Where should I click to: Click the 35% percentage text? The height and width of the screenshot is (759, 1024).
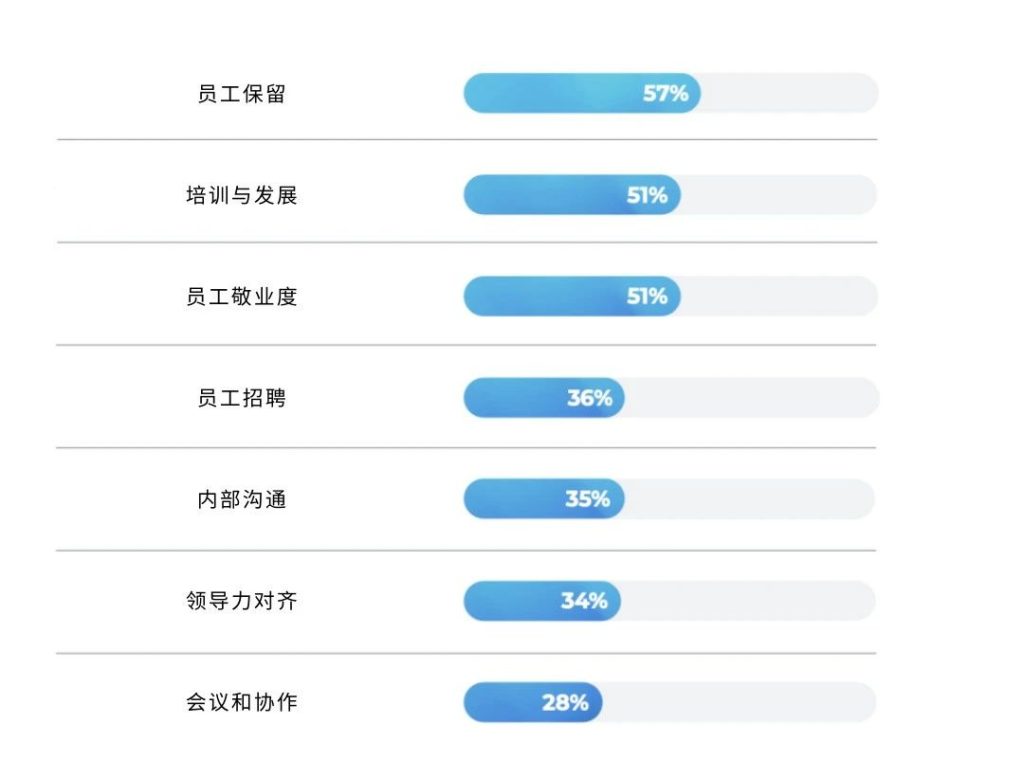[588, 499]
